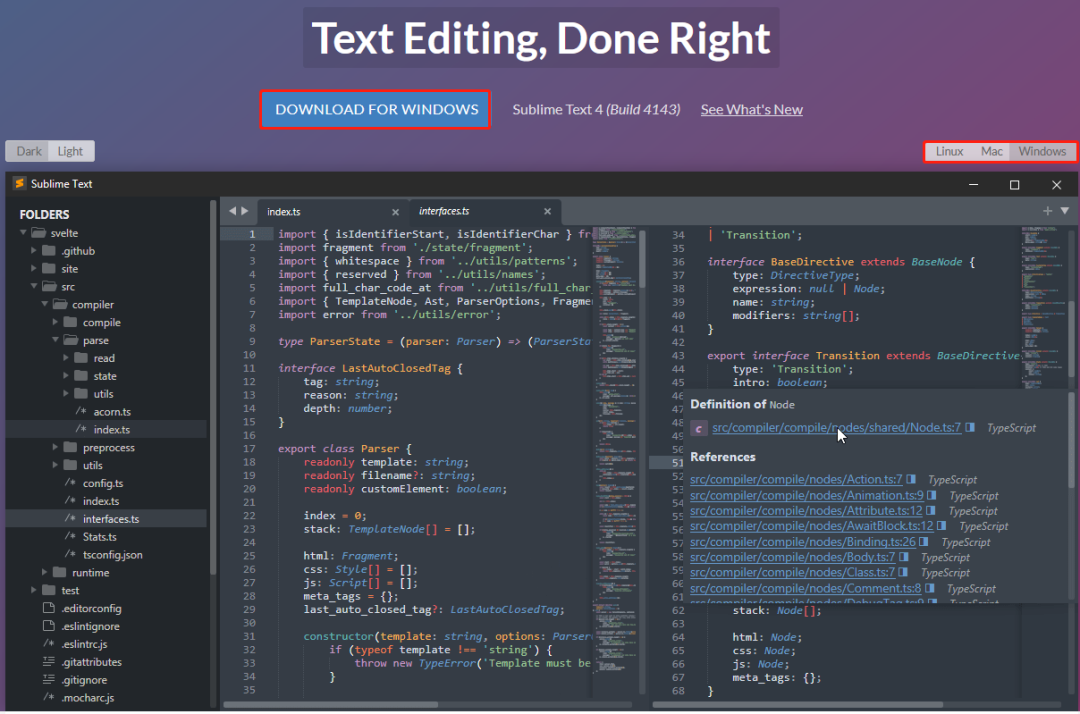Open Stats.ts in the sidebar
Image resolution: width=1080 pixels, height=714 pixels.
pos(99,537)
